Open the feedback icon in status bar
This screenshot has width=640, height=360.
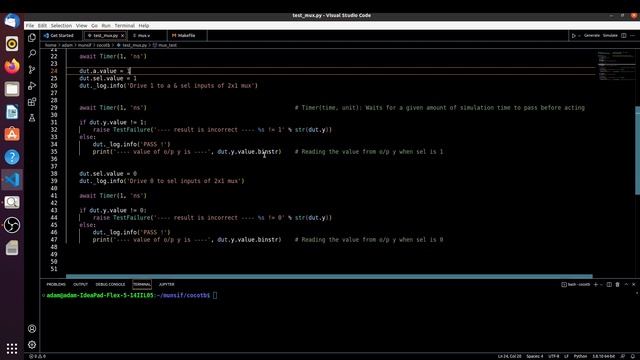(623, 356)
